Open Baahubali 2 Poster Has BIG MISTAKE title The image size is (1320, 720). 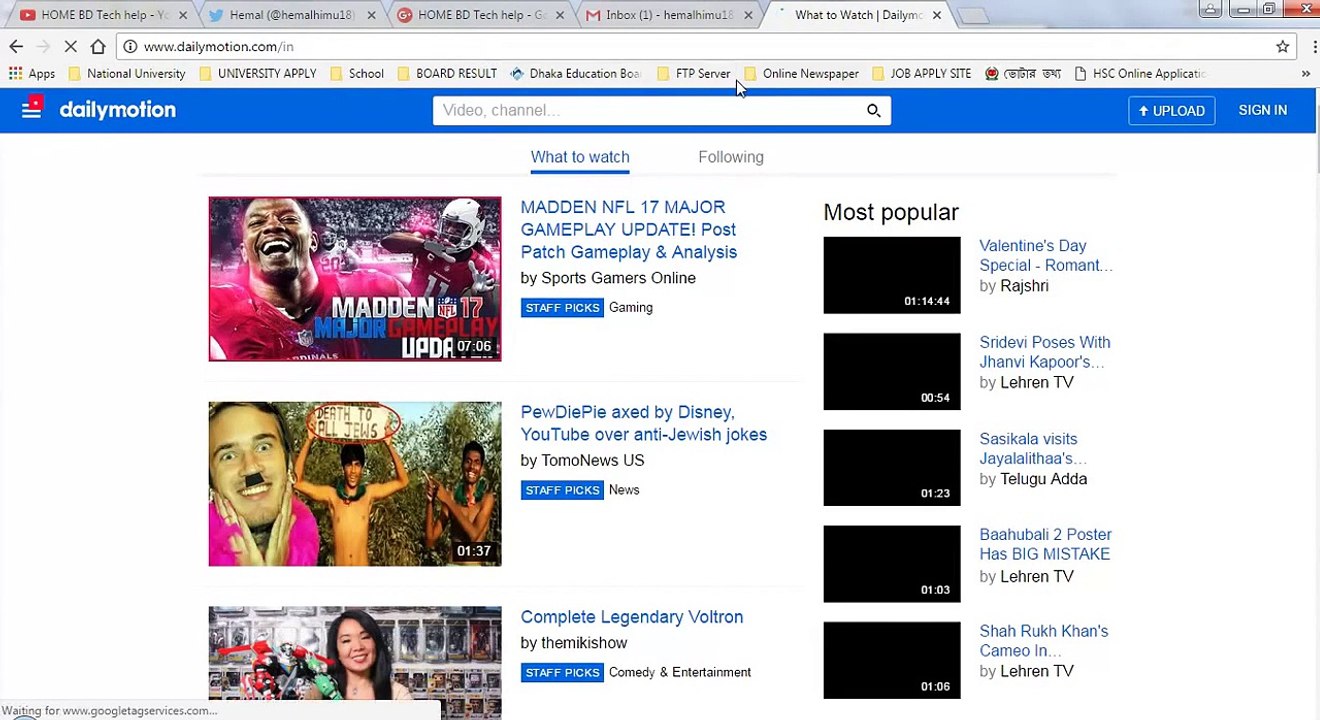pyautogui.click(x=1045, y=544)
